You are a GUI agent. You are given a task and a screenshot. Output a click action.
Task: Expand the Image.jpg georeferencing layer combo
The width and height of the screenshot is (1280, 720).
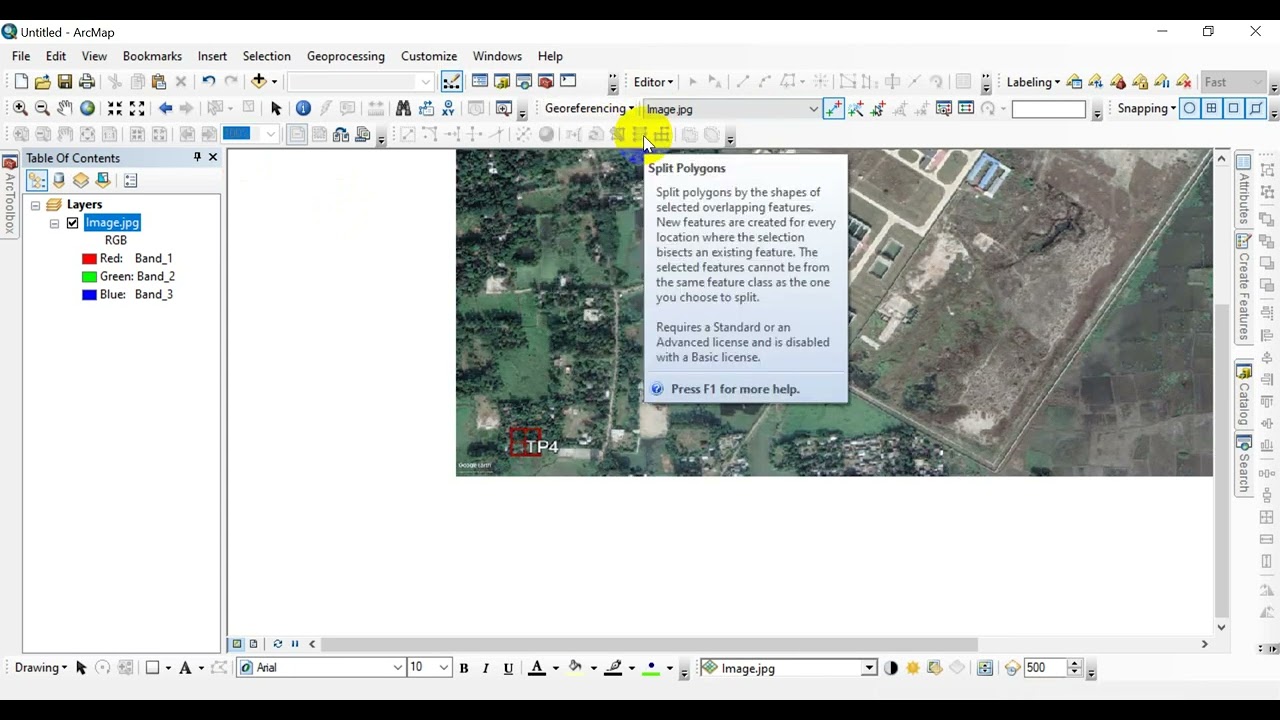pyautogui.click(x=813, y=109)
